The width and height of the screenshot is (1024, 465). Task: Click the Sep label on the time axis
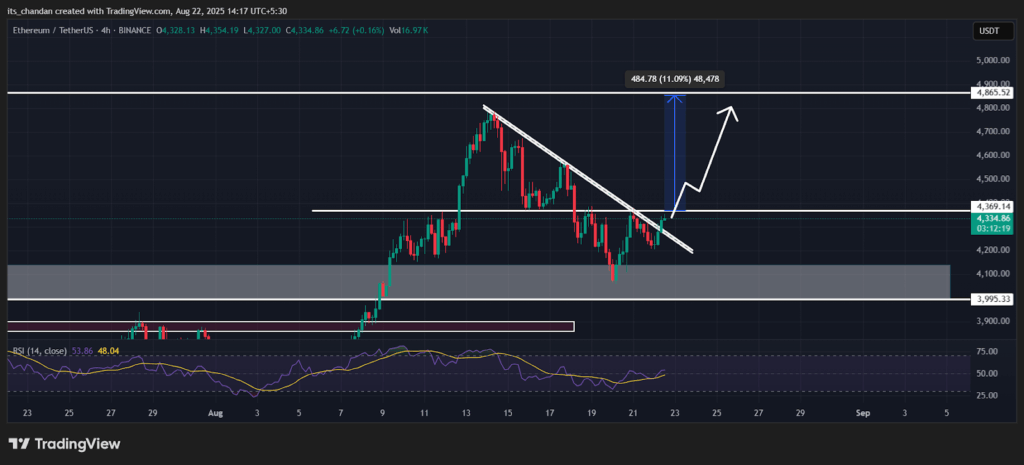[863, 413]
